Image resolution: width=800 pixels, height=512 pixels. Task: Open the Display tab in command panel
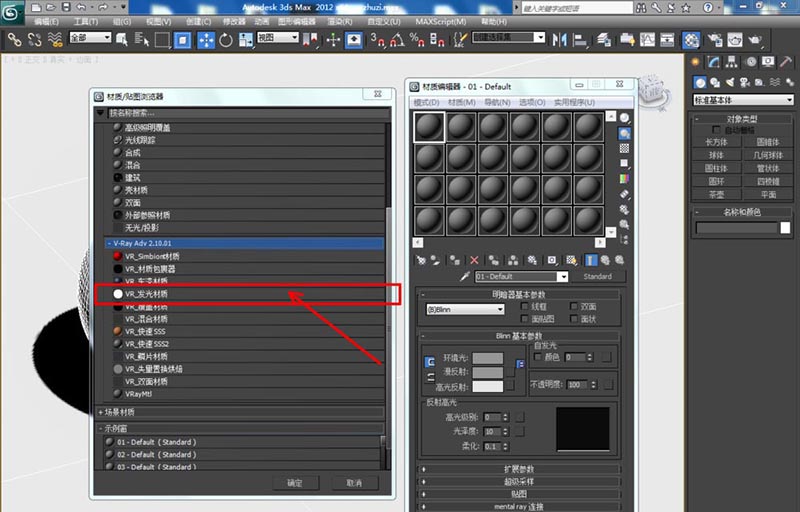768,62
